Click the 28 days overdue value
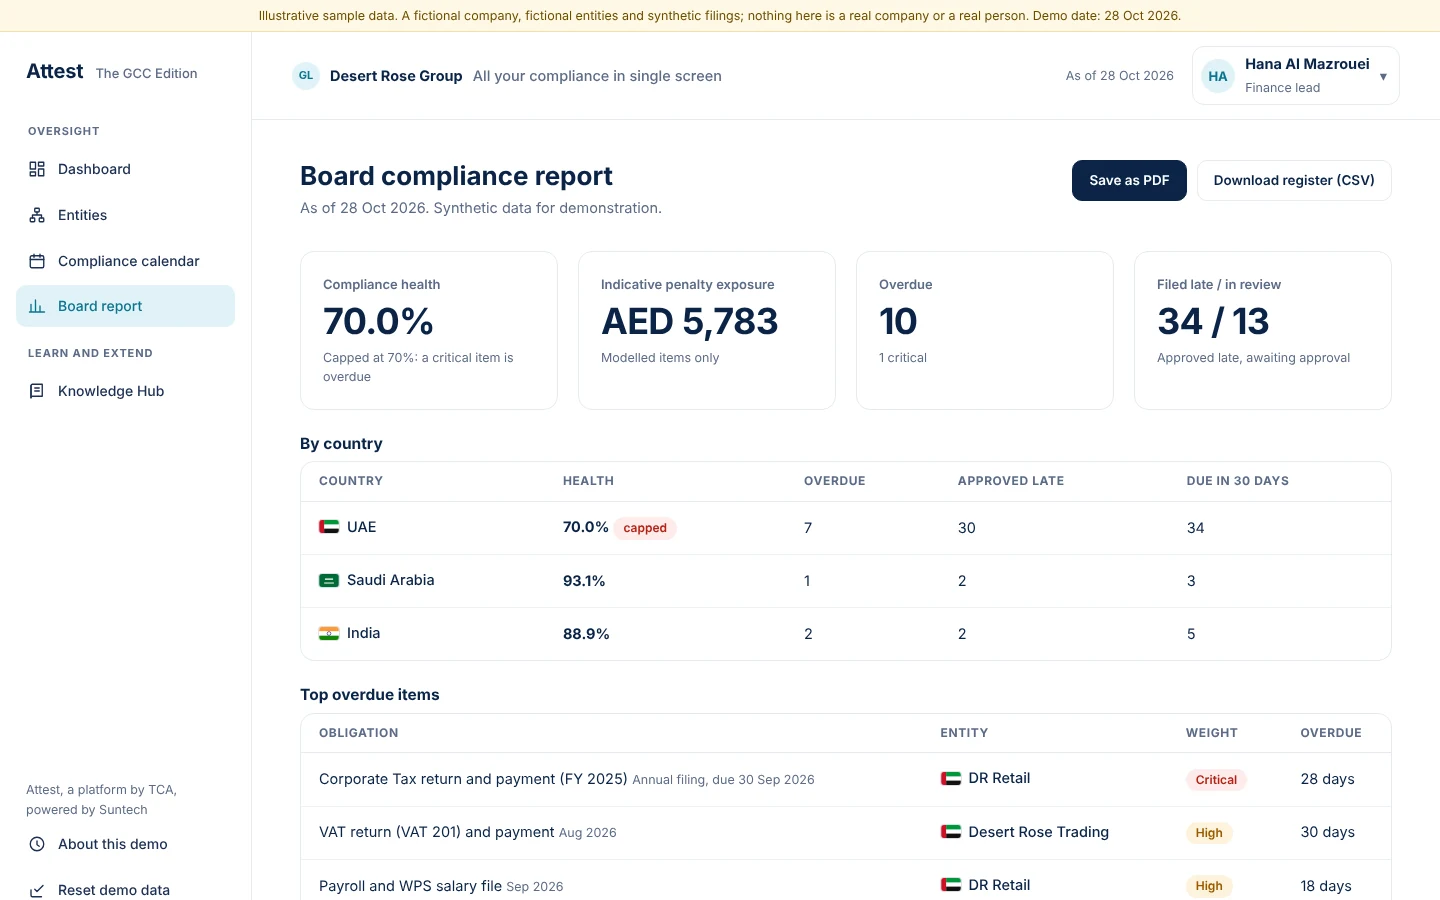The image size is (1440, 900). (x=1328, y=779)
